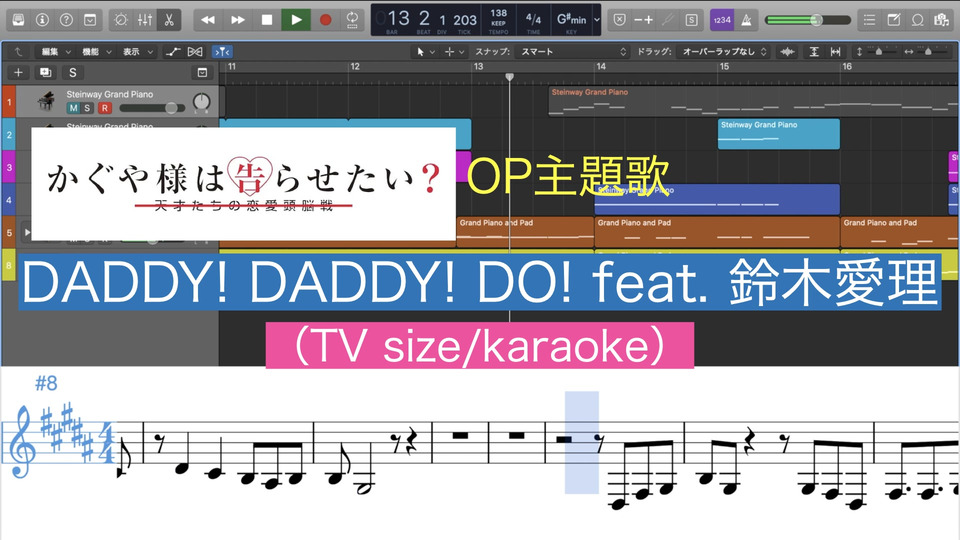The height and width of the screenshot is (540, 960).
Task: Open the Note Pad icon
Action: point(893,19)
